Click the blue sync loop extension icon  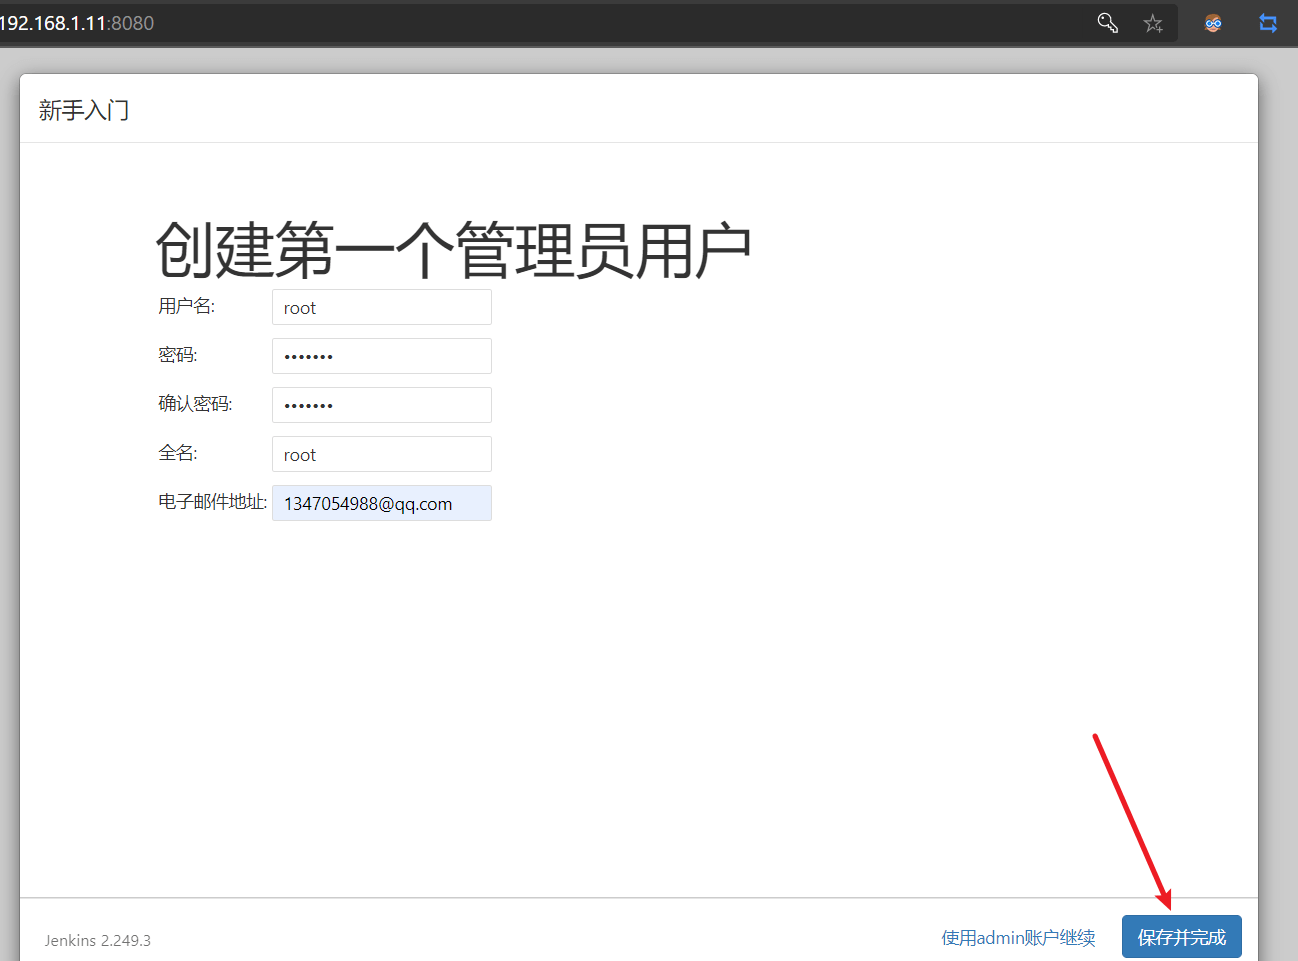click(x=1268, y=22)
